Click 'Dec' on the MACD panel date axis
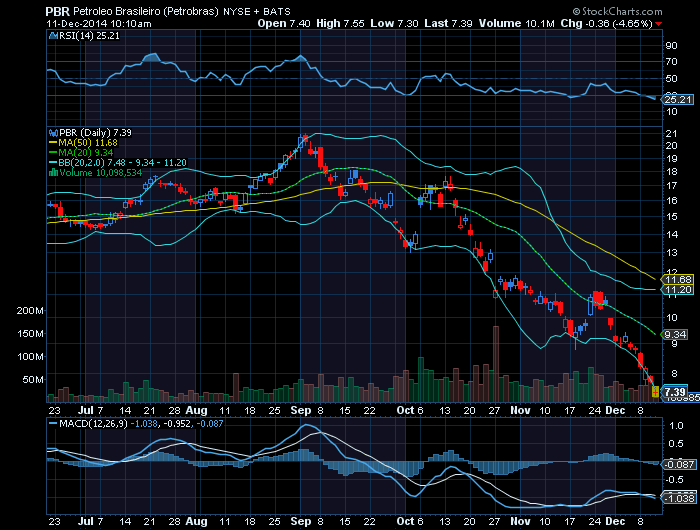This screenshot has height=530, width=700. [x=615, y=521]
